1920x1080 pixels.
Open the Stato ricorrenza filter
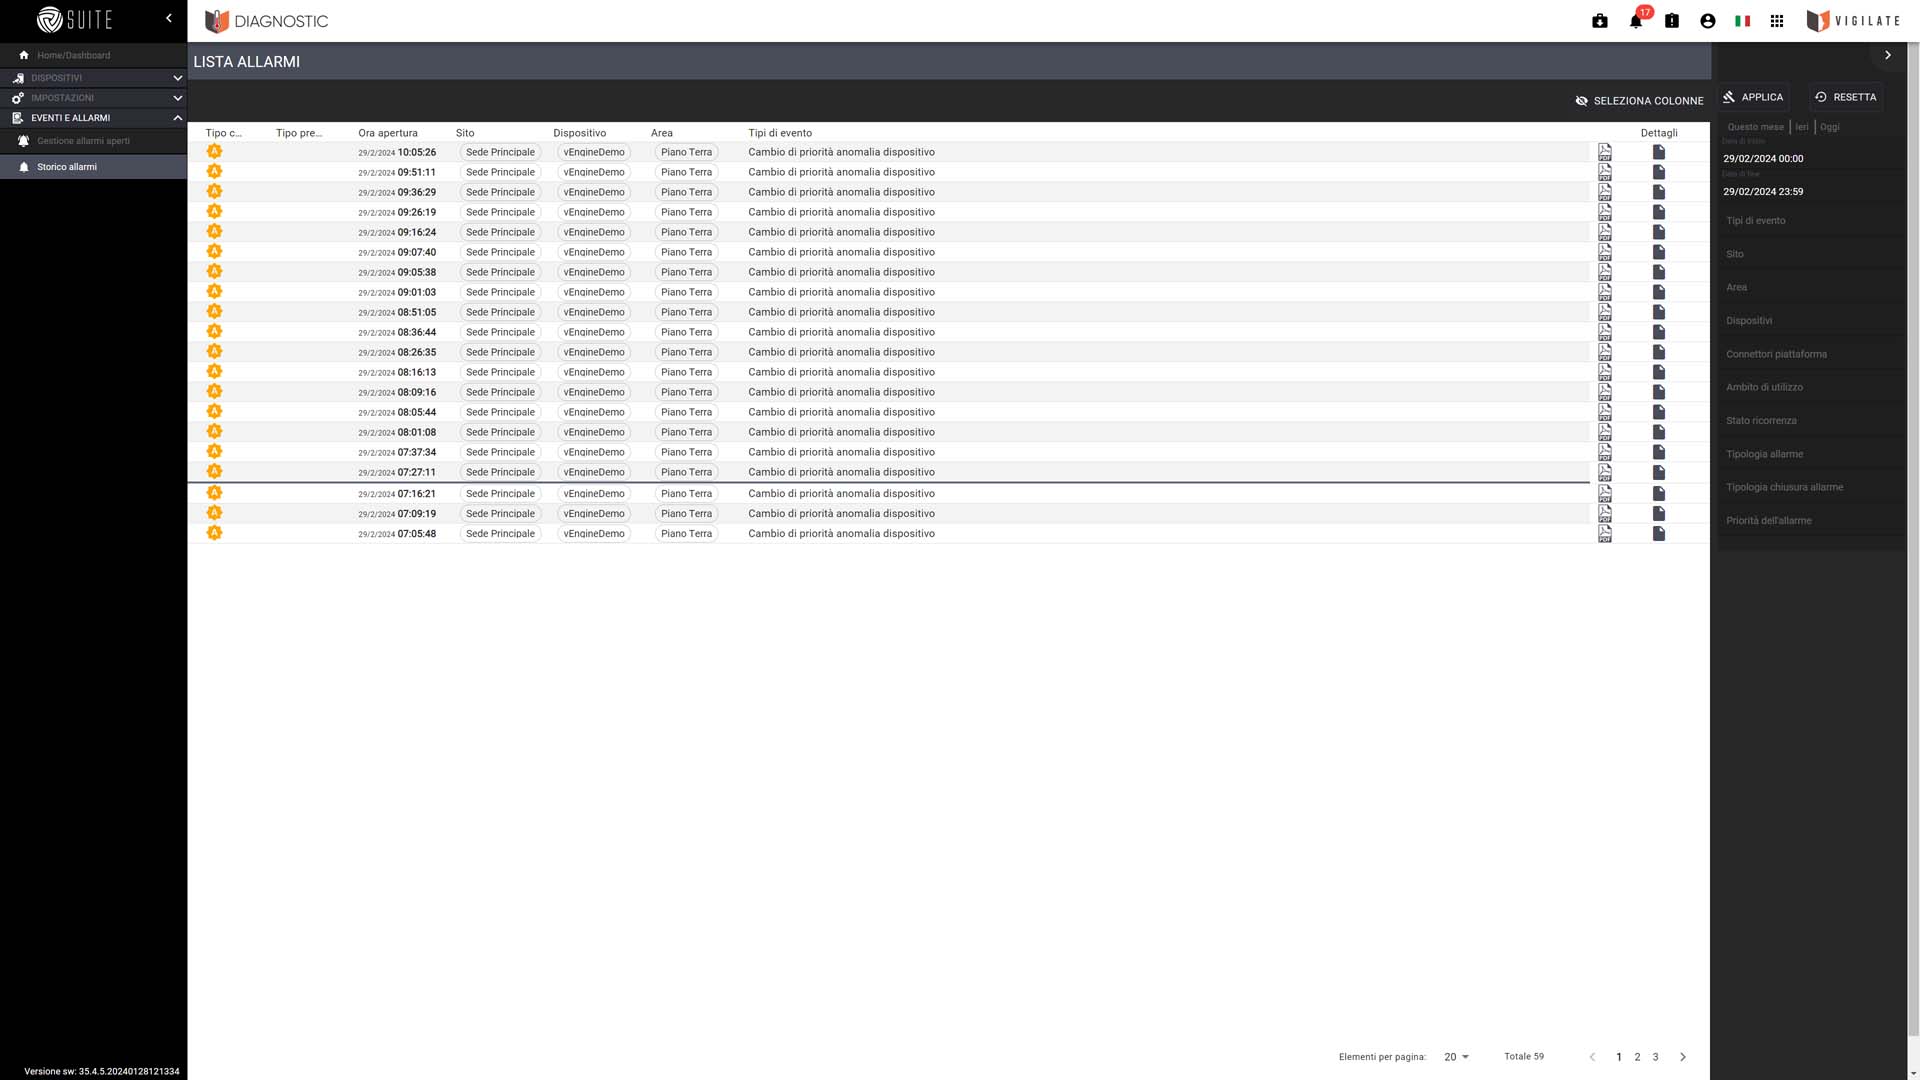pos(1812,421)
